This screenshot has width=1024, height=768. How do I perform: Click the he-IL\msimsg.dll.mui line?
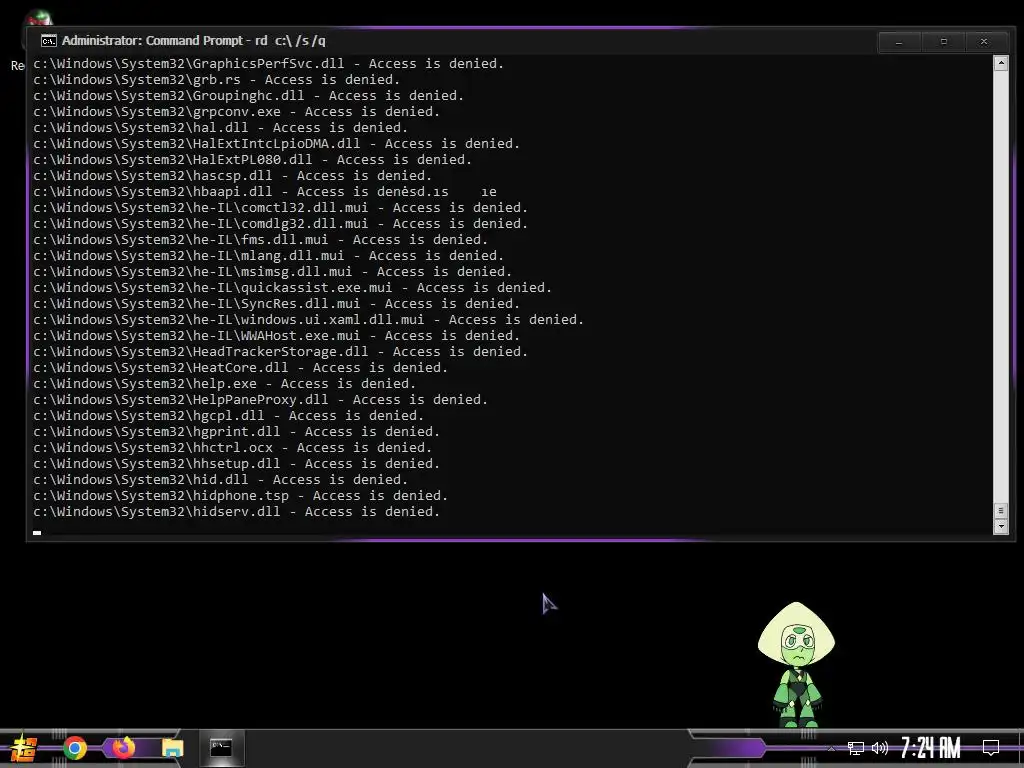pos(272,272)
